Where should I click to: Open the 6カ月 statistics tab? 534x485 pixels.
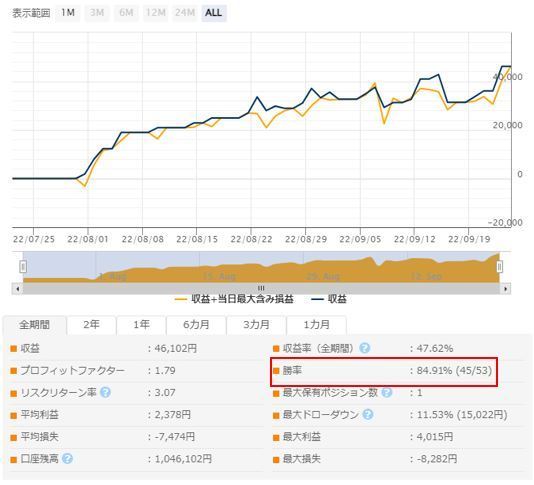point(196,325)
